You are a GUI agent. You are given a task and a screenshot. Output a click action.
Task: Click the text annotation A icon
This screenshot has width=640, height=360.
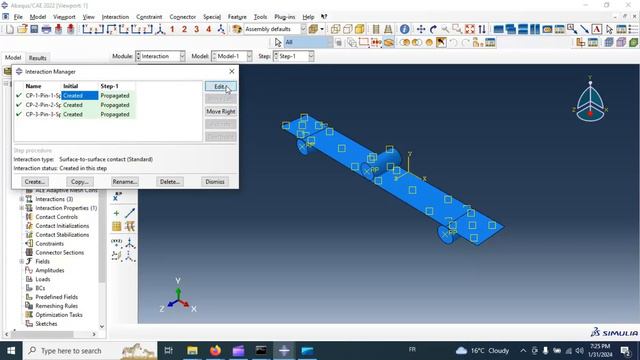[596, 29]
